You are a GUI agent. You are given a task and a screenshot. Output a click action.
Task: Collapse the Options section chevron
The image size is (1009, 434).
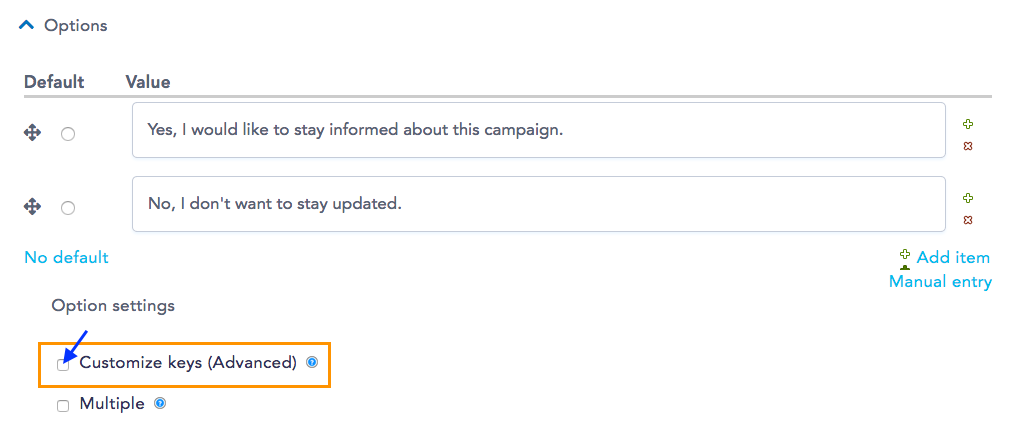[x=26, y=26]
